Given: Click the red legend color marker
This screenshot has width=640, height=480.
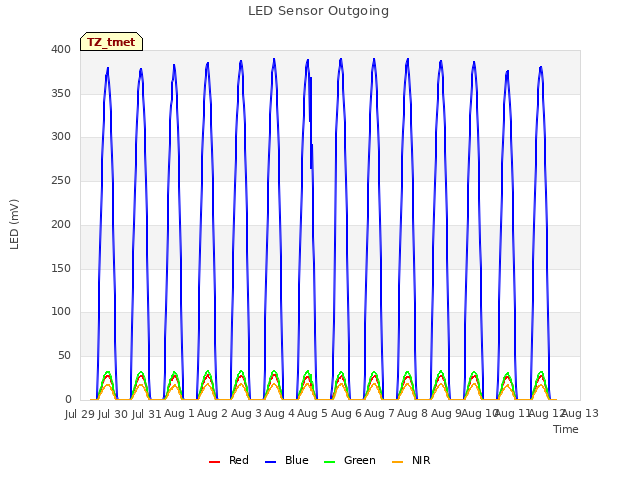Looking at the screenshot, I should (214, 462).
